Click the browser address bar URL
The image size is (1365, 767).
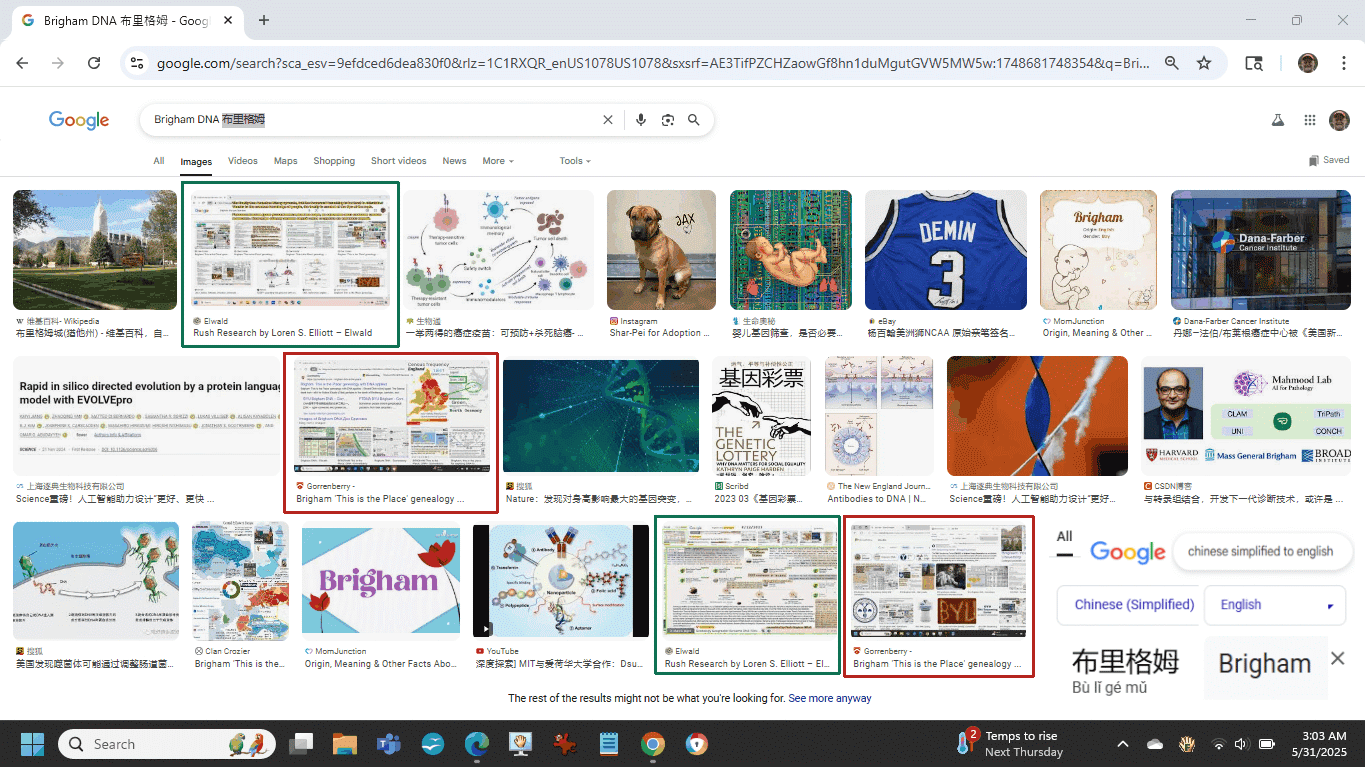pyautogui.click(x=652, y=63)
